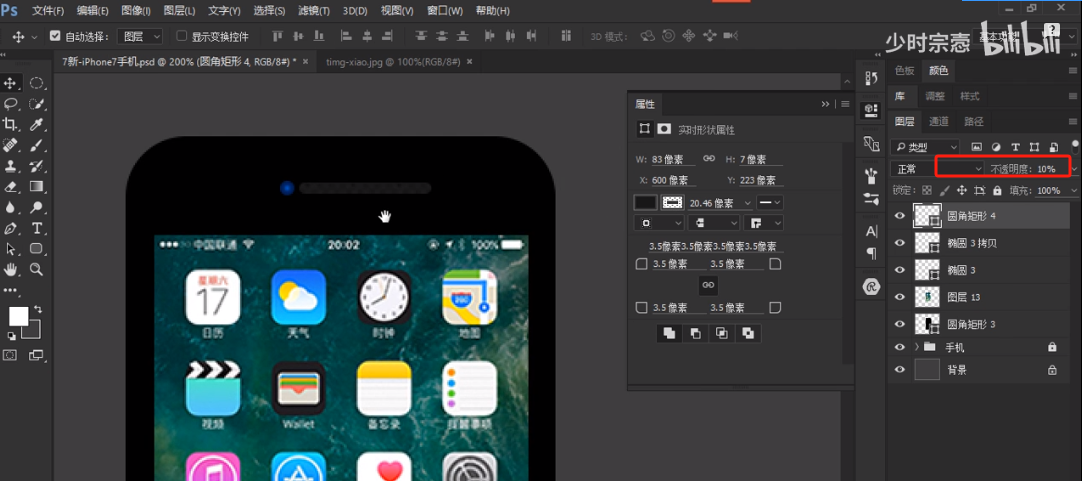
Task: Select the Lasso tool
Action: pyautogui.click(x=11, y=104)
